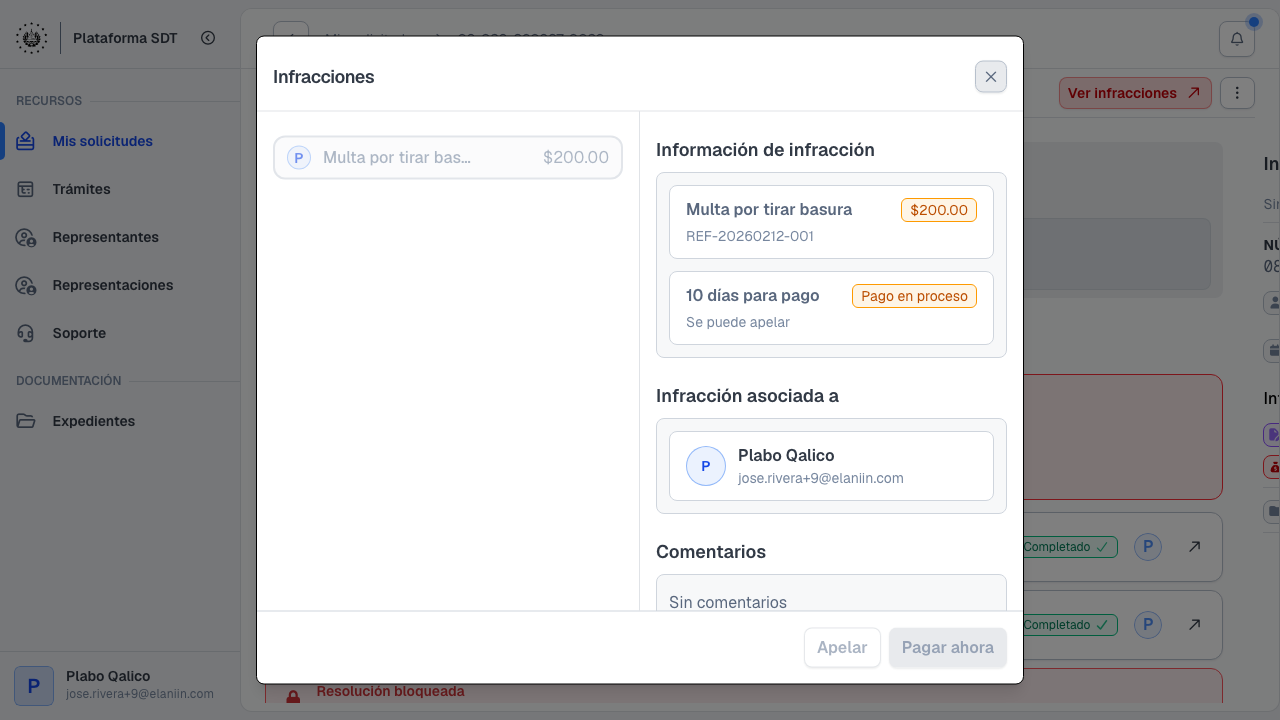Click the Pagar ahora button
Screen dimensions: 1280x720
coord(948,648)
